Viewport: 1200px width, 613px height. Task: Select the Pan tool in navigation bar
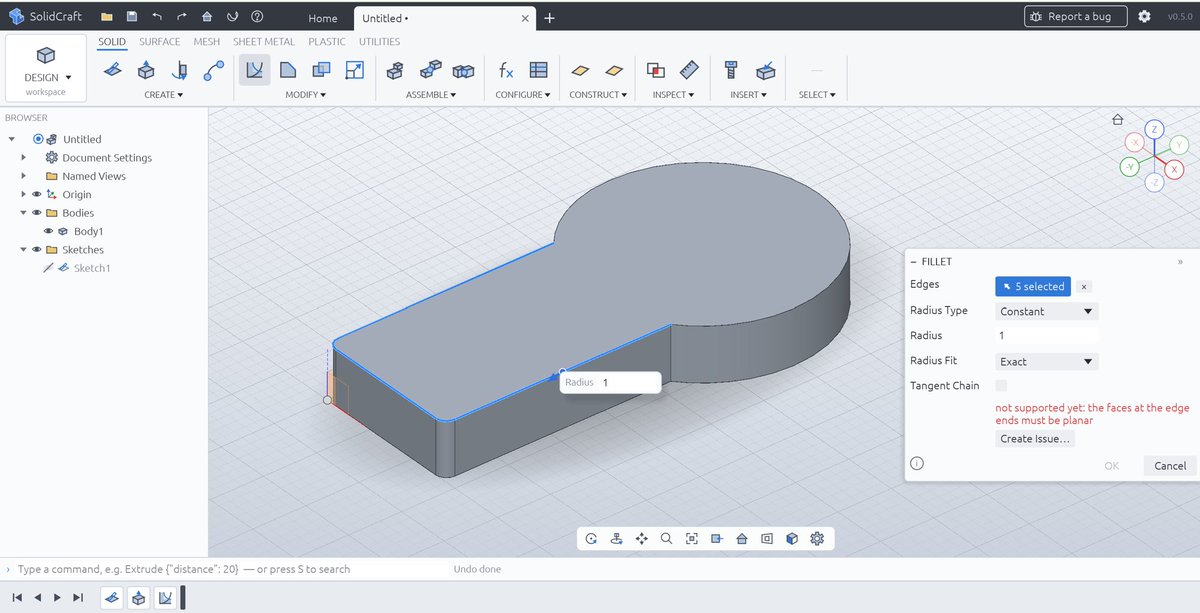(641, 538)
